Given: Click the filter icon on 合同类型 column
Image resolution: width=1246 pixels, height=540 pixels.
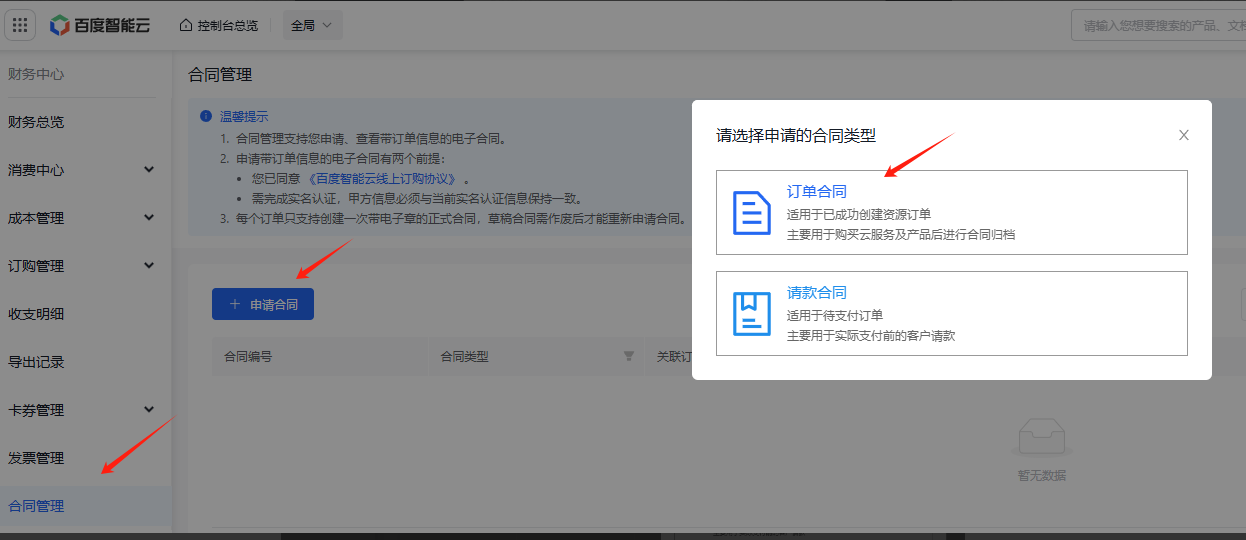Looking at the screenshot, I should click(629, 356).
